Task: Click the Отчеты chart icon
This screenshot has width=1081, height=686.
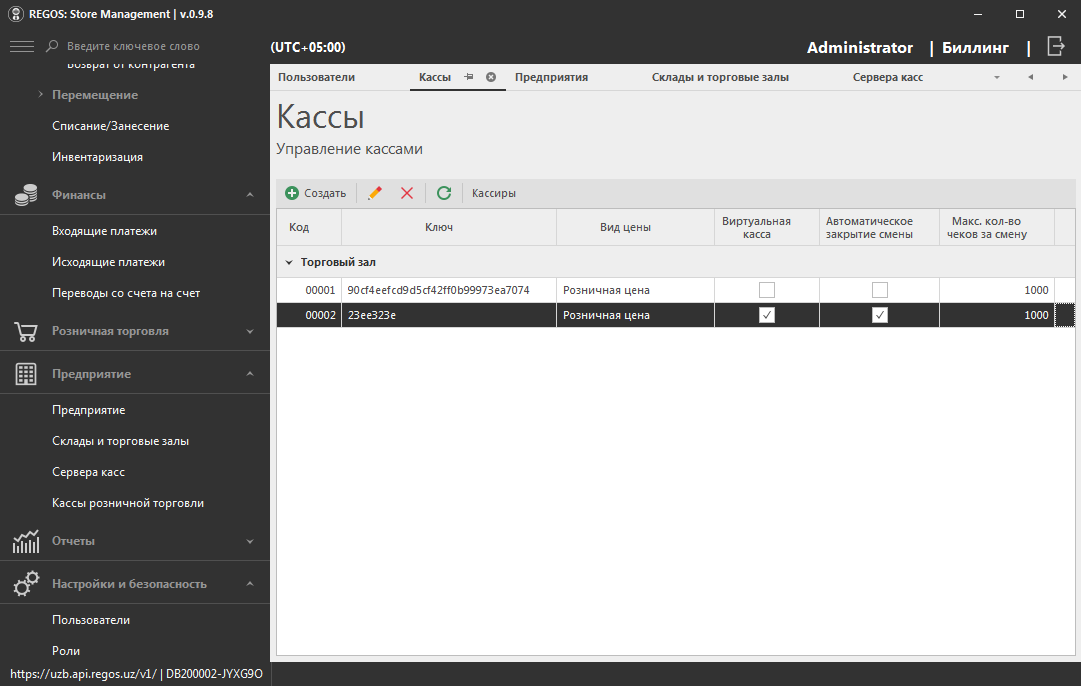Action: pyautogui.click(x=26, y=541)
